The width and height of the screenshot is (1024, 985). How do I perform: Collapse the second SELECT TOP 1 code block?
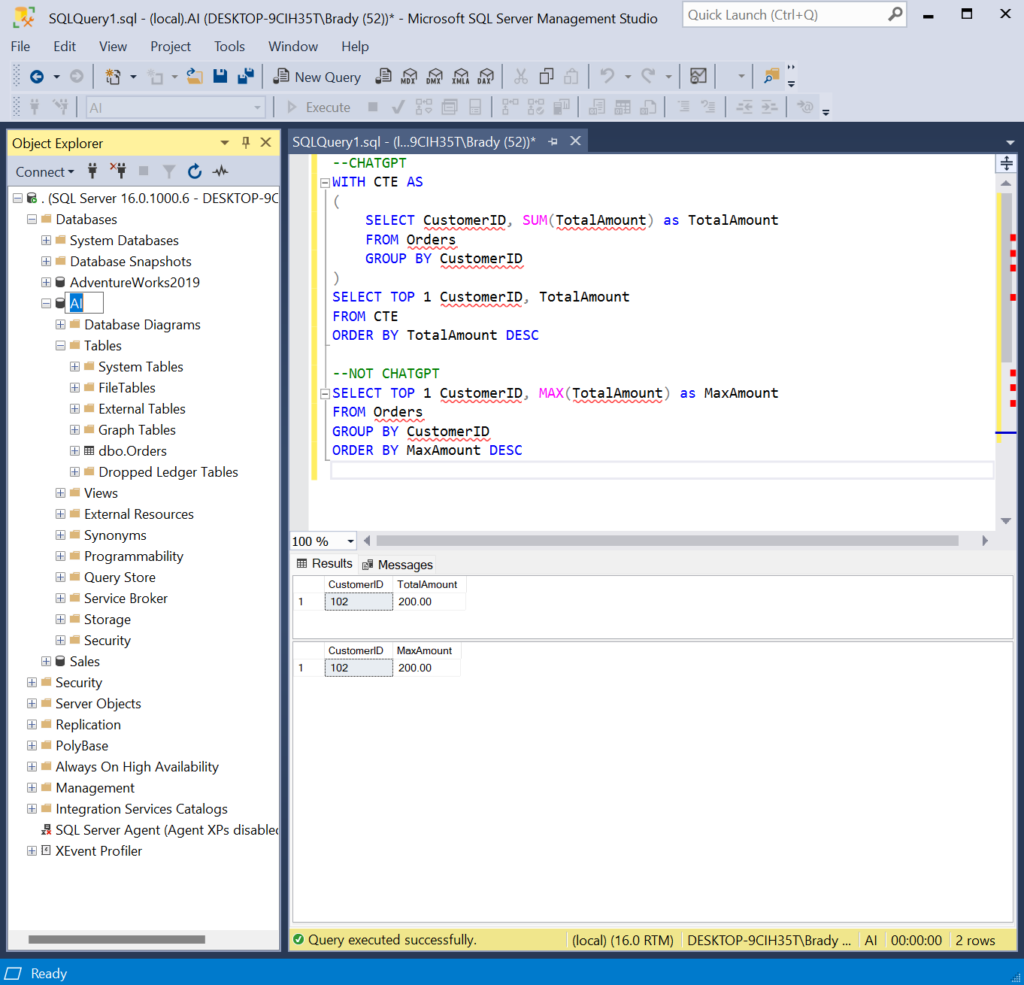(x=325, y=394)
